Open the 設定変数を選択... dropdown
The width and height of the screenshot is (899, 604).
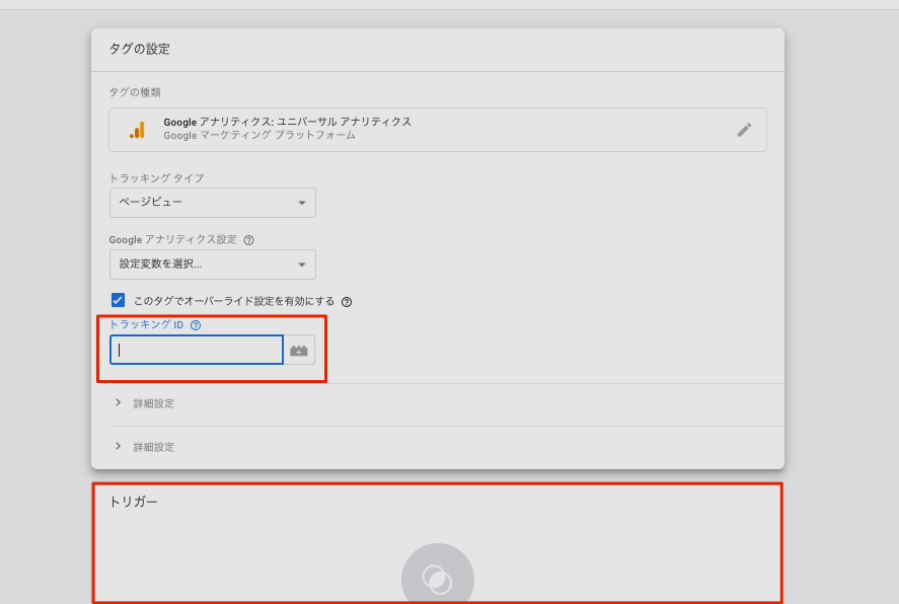213,264
